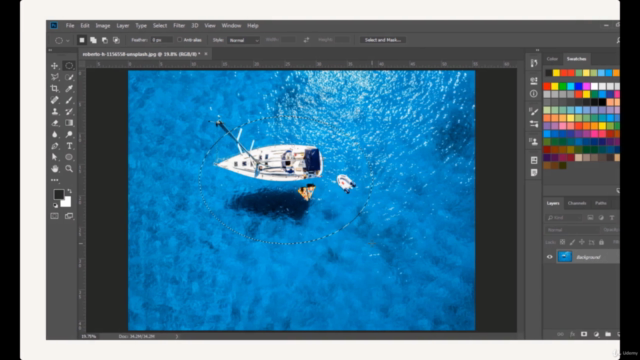Toggle lock all for the layer

point(601,242)
